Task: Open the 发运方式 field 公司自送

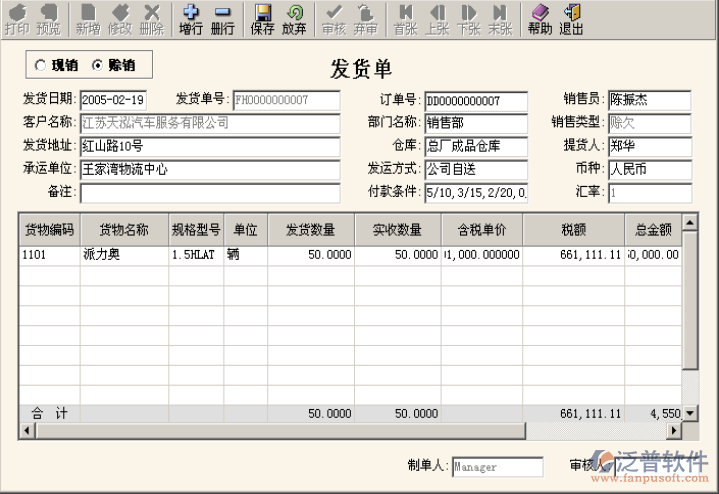Action: coord(476,169)
